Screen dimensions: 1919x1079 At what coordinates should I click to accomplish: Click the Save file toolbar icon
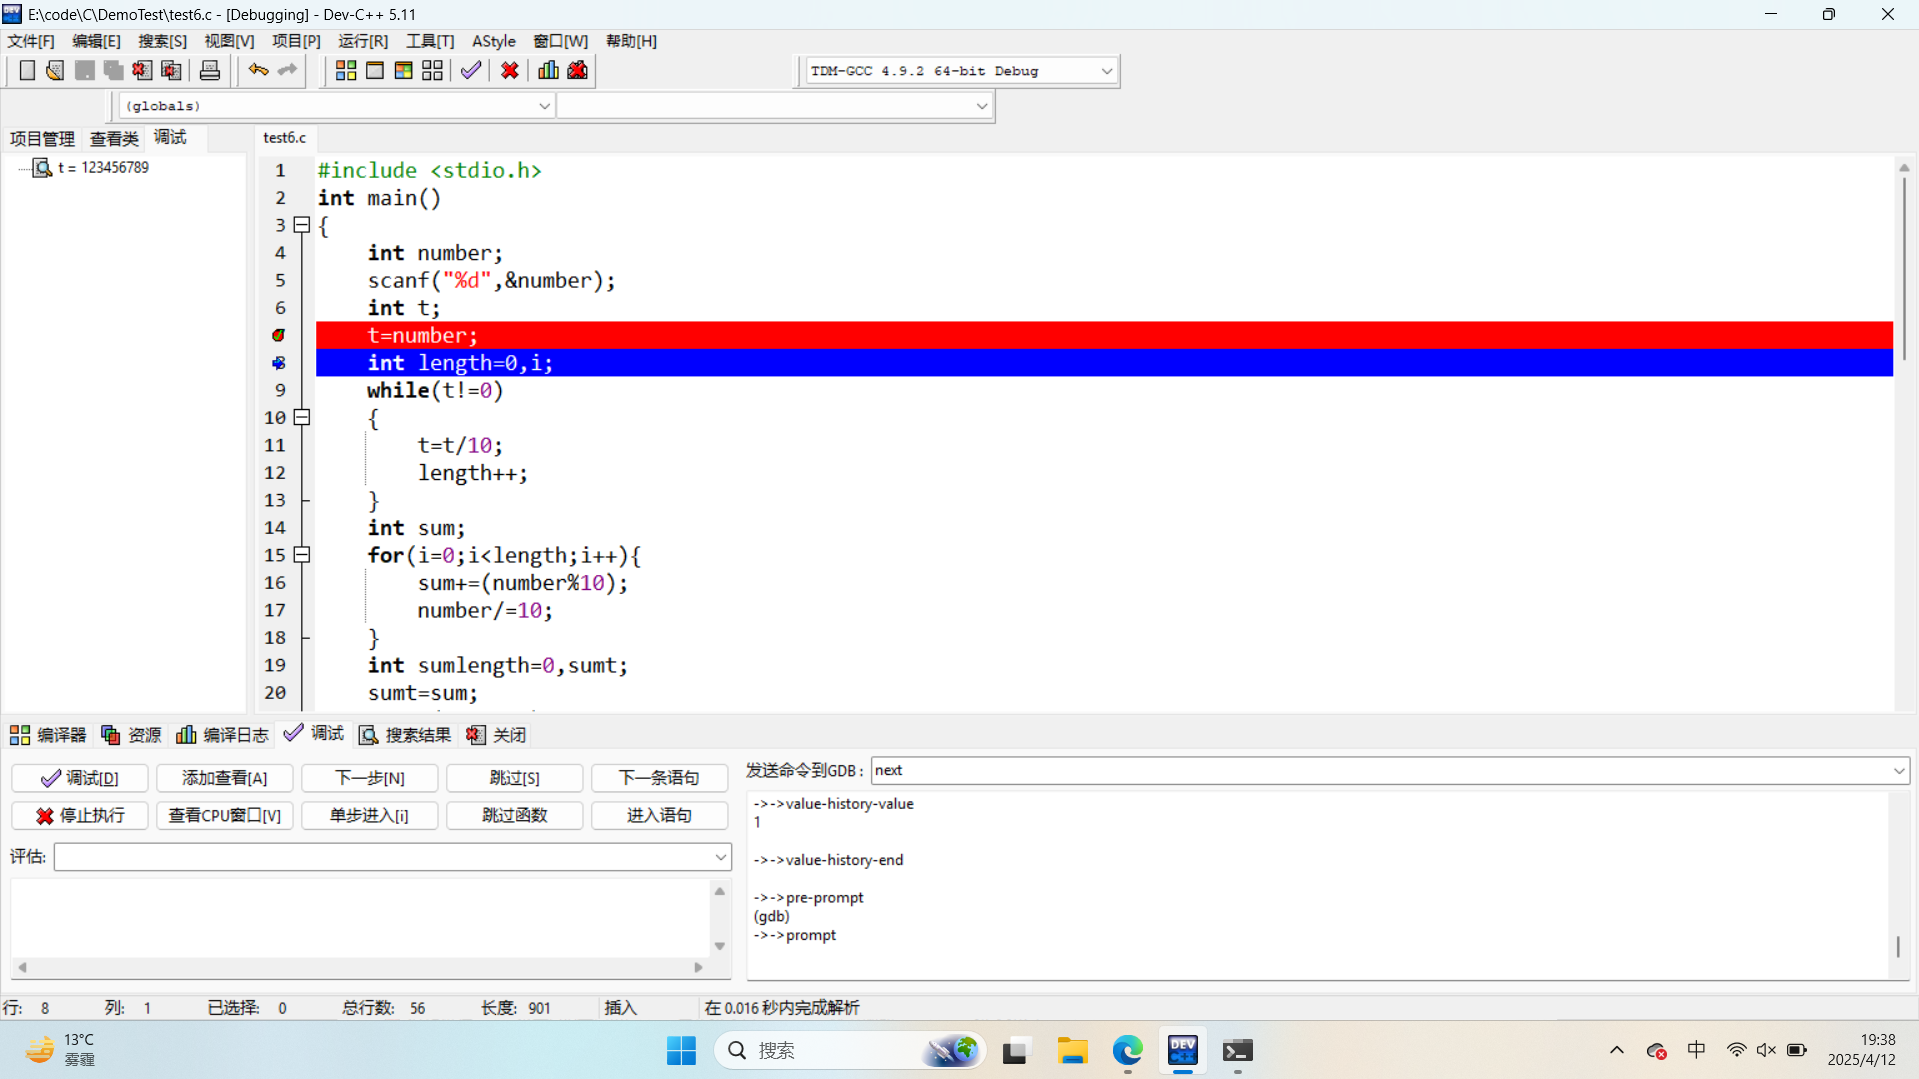(x=84, y=70)
